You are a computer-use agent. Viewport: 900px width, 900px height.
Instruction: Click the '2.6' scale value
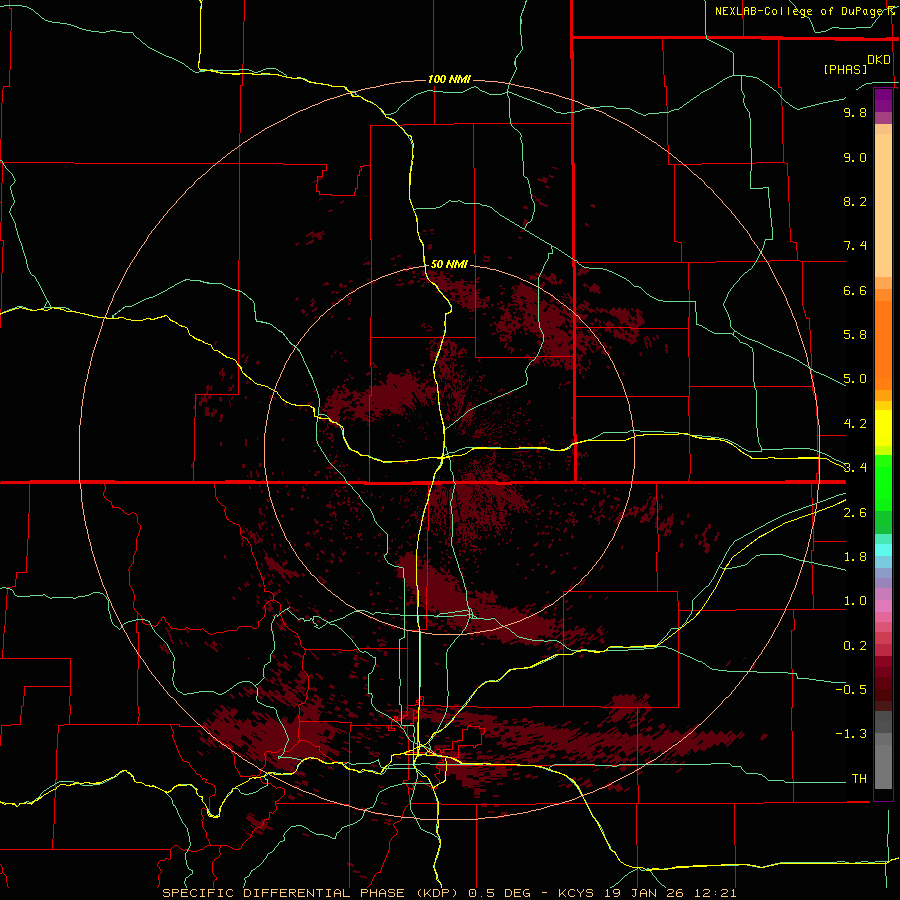(855, 512)
